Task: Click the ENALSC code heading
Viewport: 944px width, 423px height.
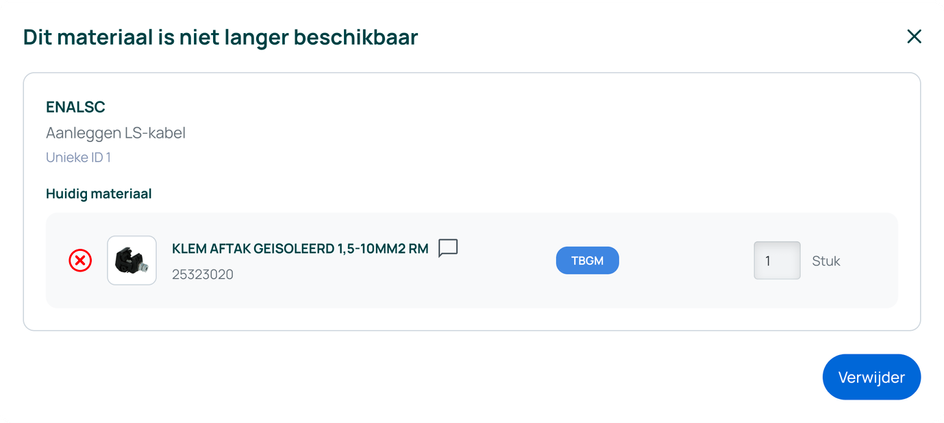Action: pyautogui.click(x=75, y=107)
